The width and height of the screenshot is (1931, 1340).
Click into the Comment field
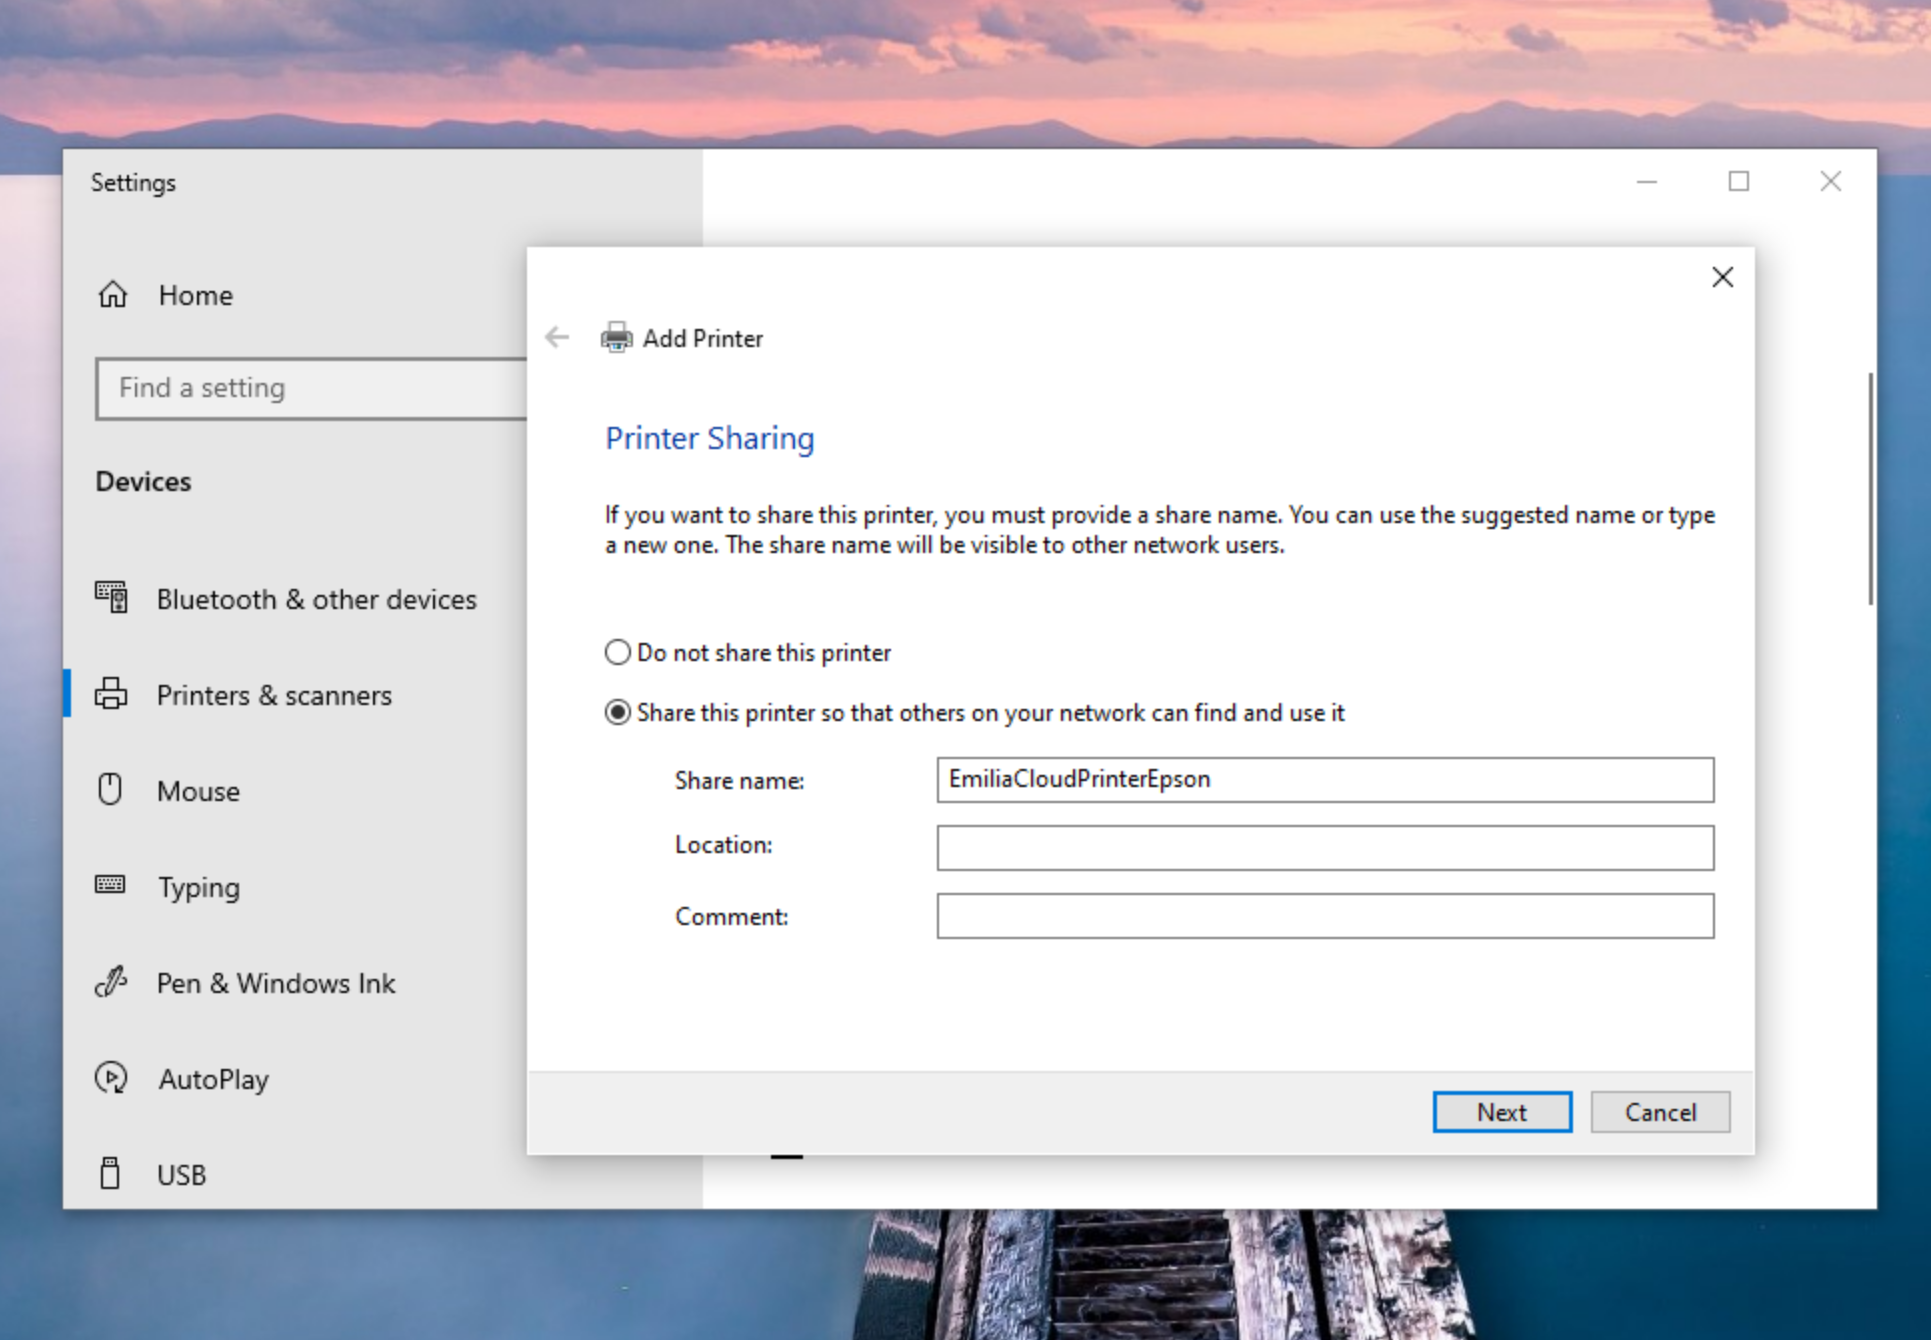1324,916
